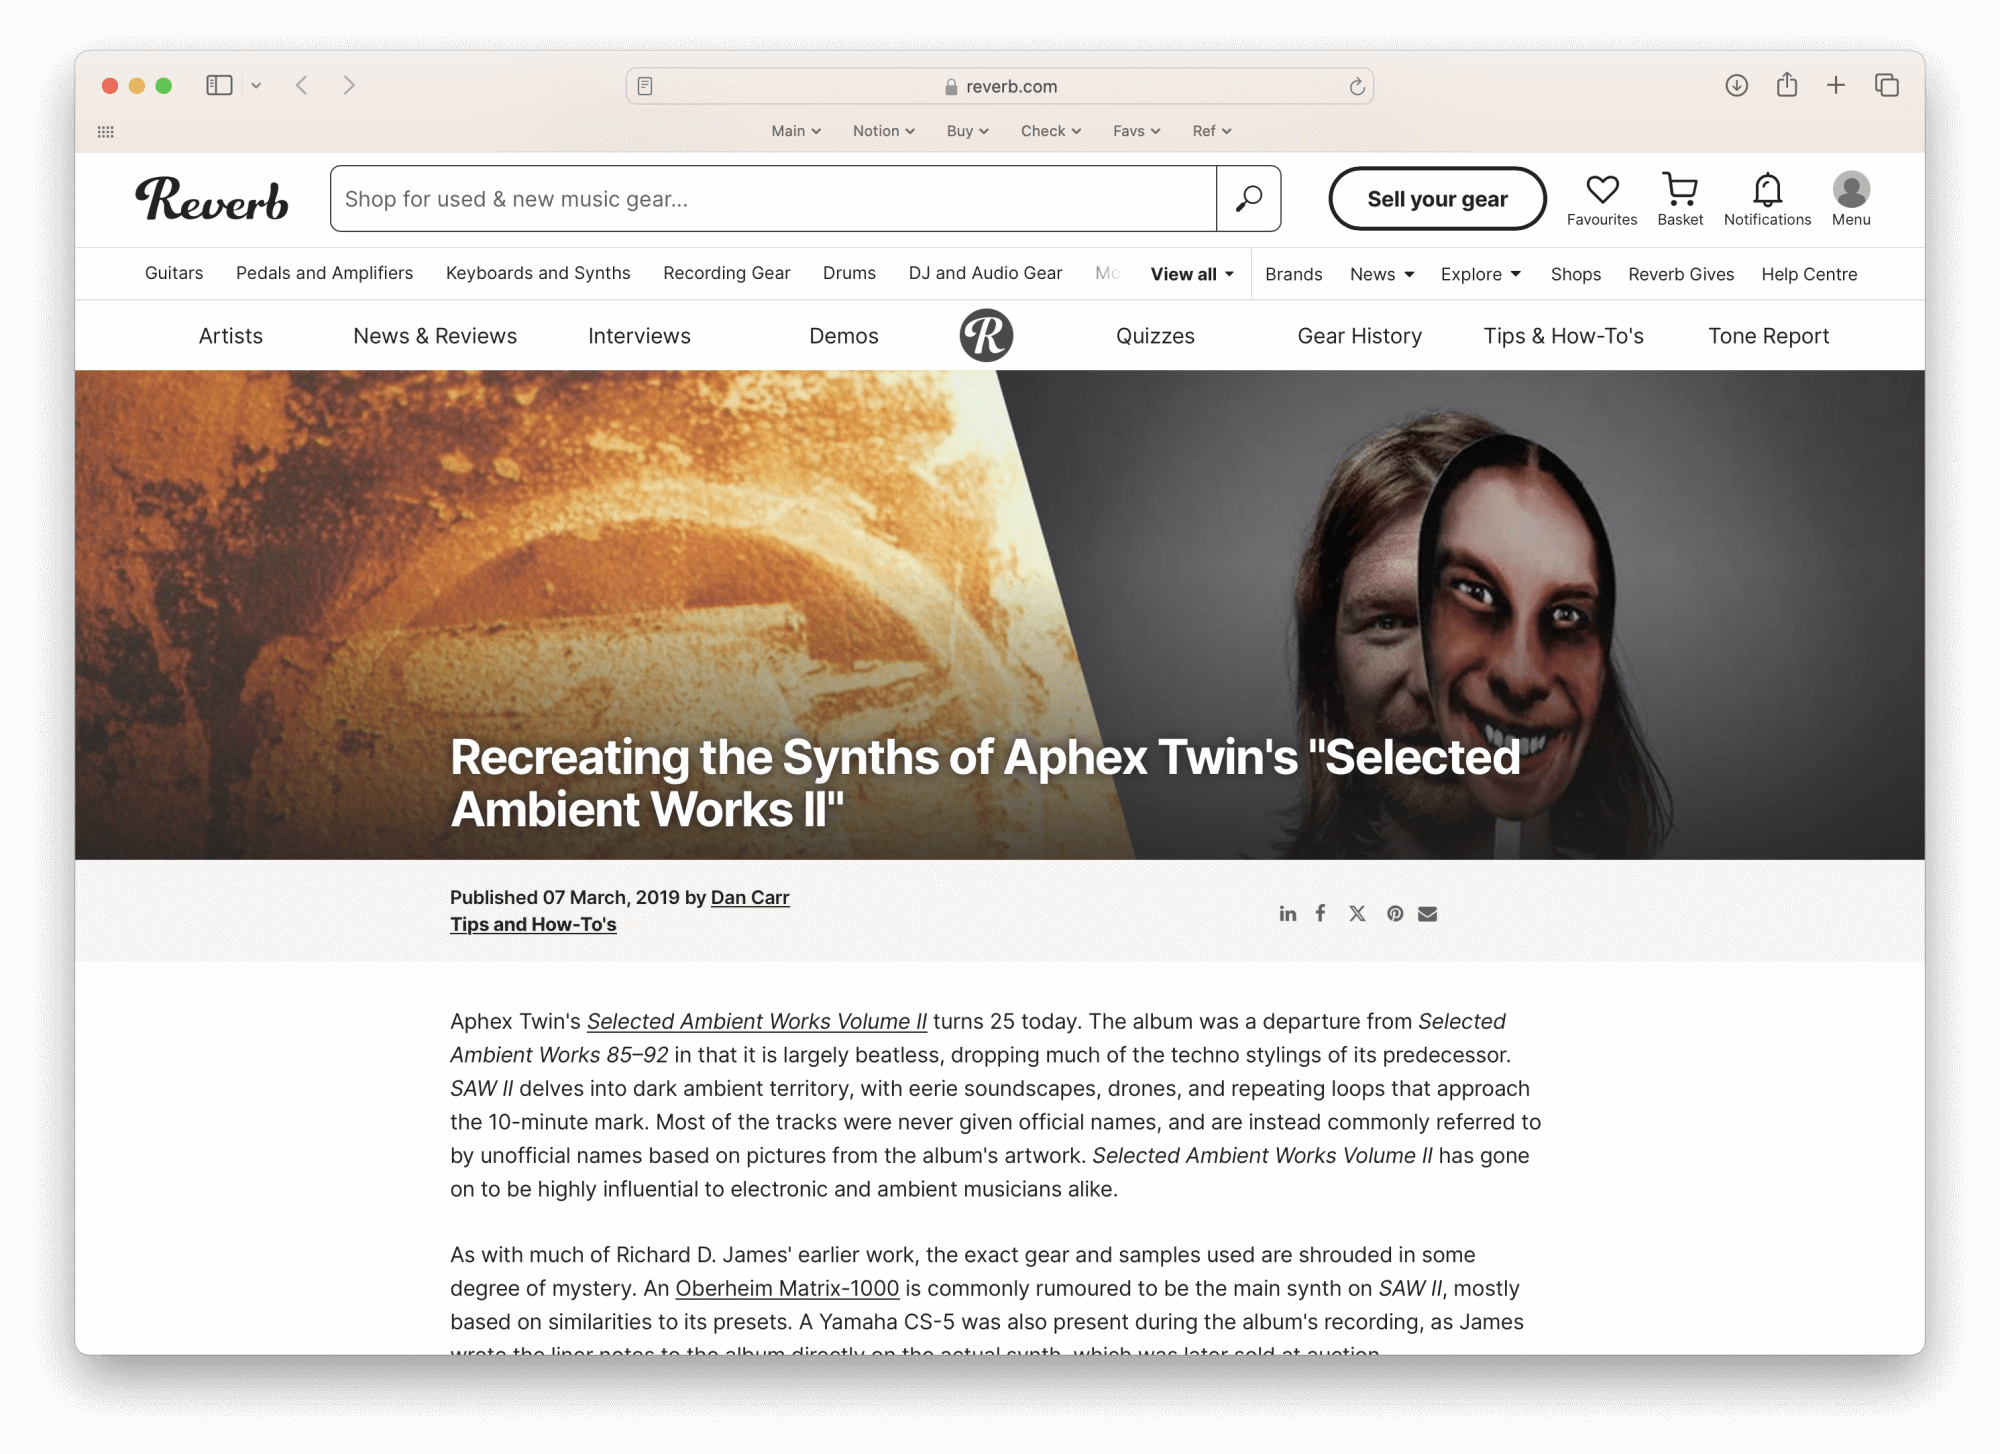The height and width of the screenshot is (1454, 2000).
Task: Go forward with Safari forward arrow
Action: point(349,86)
